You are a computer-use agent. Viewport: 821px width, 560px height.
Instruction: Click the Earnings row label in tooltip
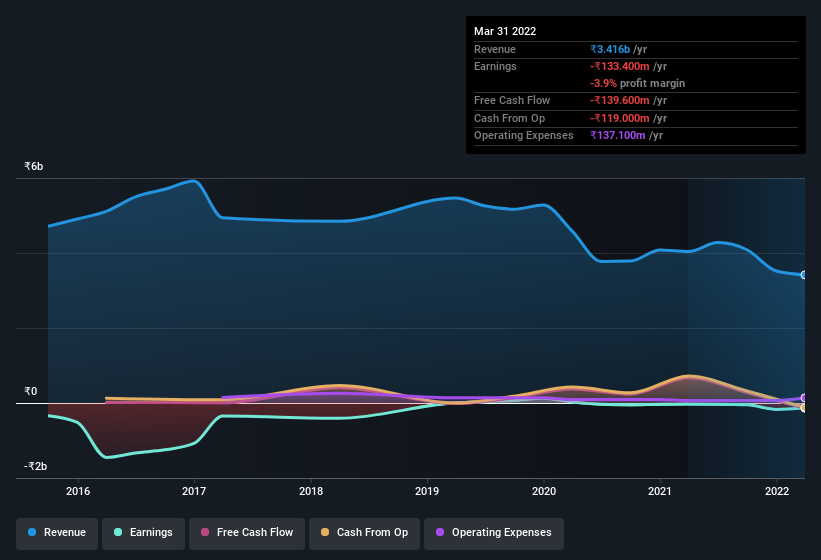[495, 66]
